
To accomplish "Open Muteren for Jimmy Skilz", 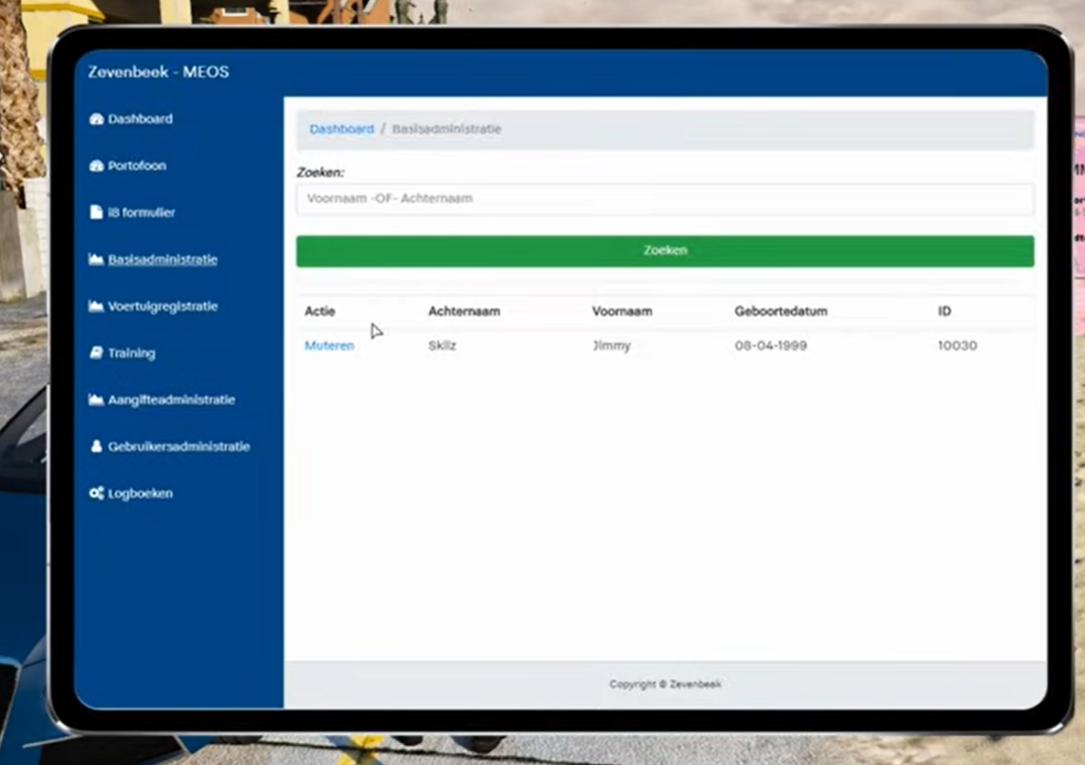I will click(329, 346).
